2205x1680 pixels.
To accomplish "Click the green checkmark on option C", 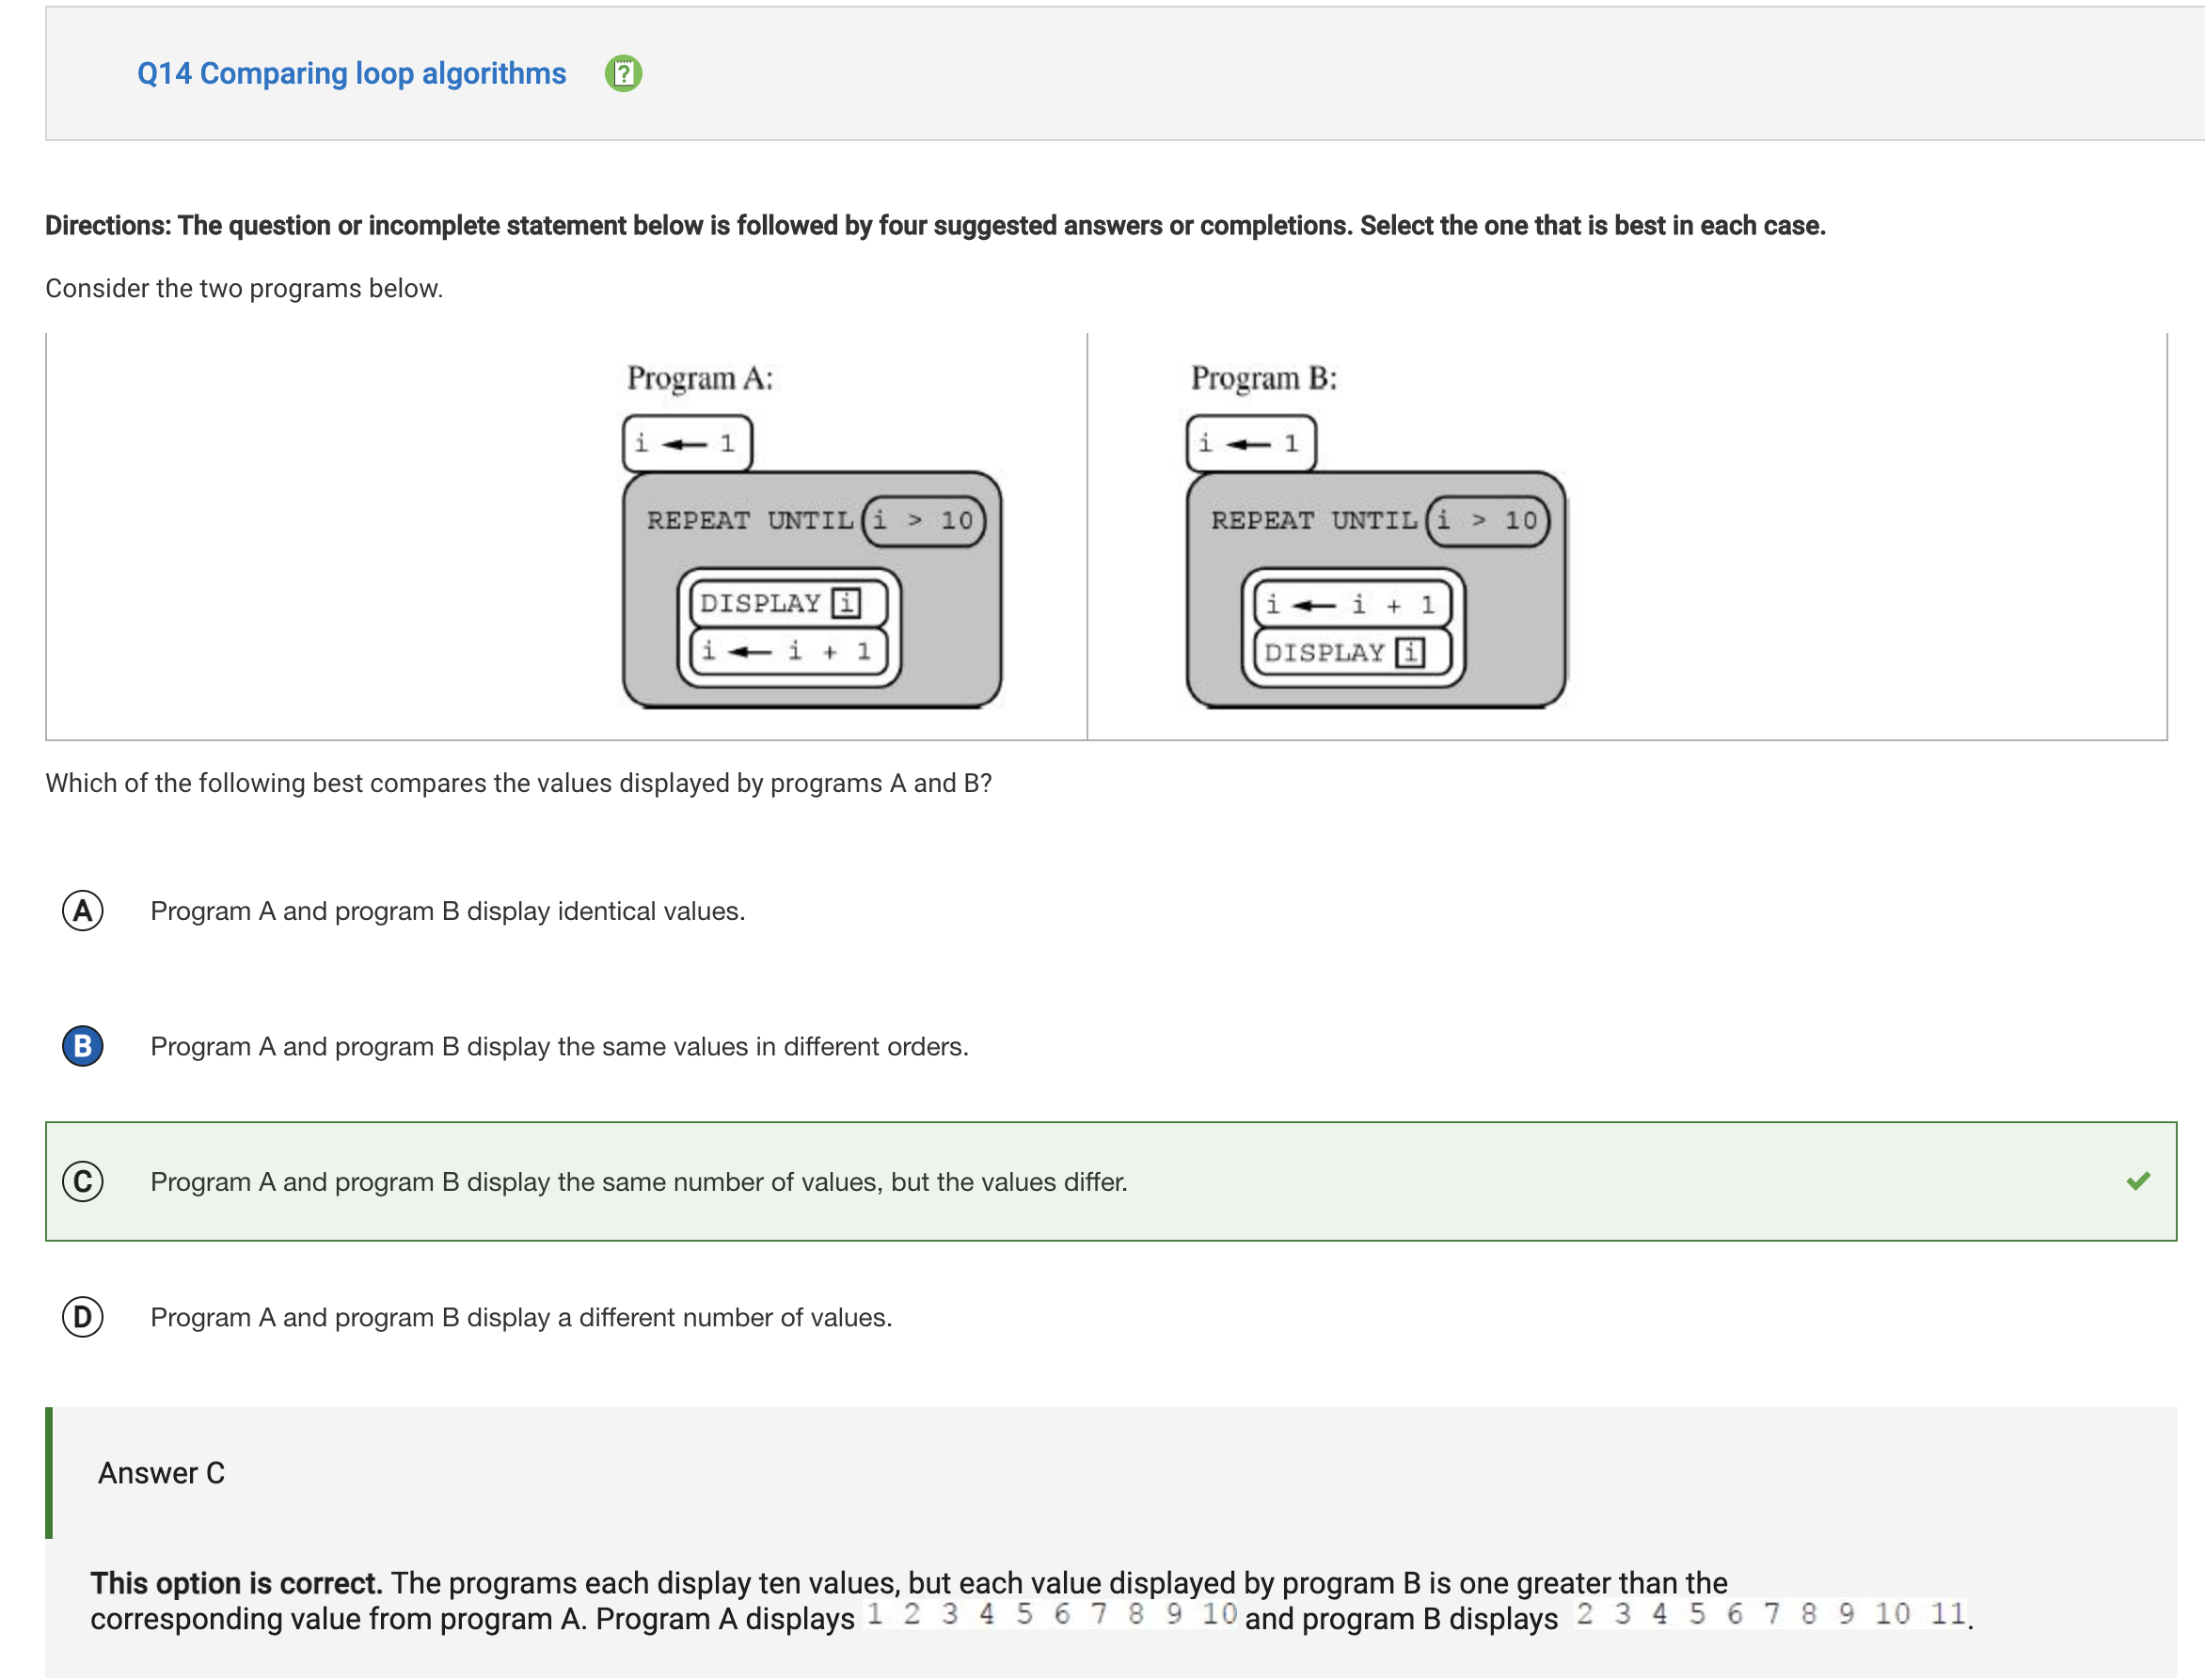I will coord(2138,1181).
